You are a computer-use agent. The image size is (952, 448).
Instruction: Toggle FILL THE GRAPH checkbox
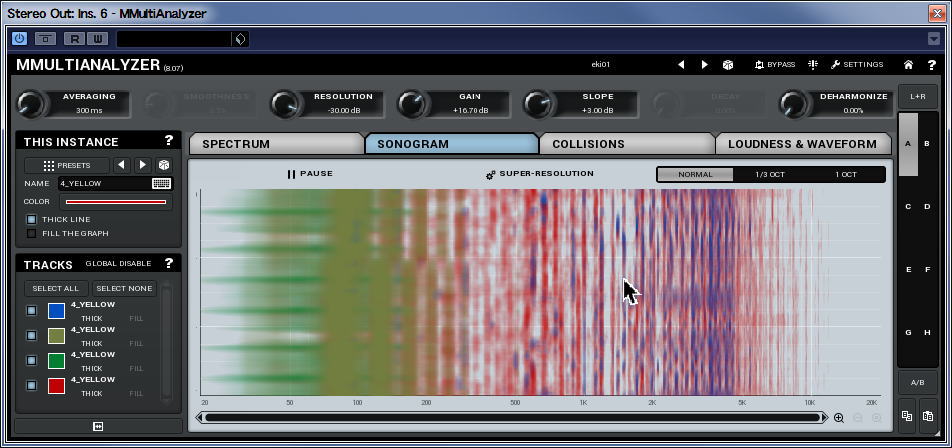32,233
